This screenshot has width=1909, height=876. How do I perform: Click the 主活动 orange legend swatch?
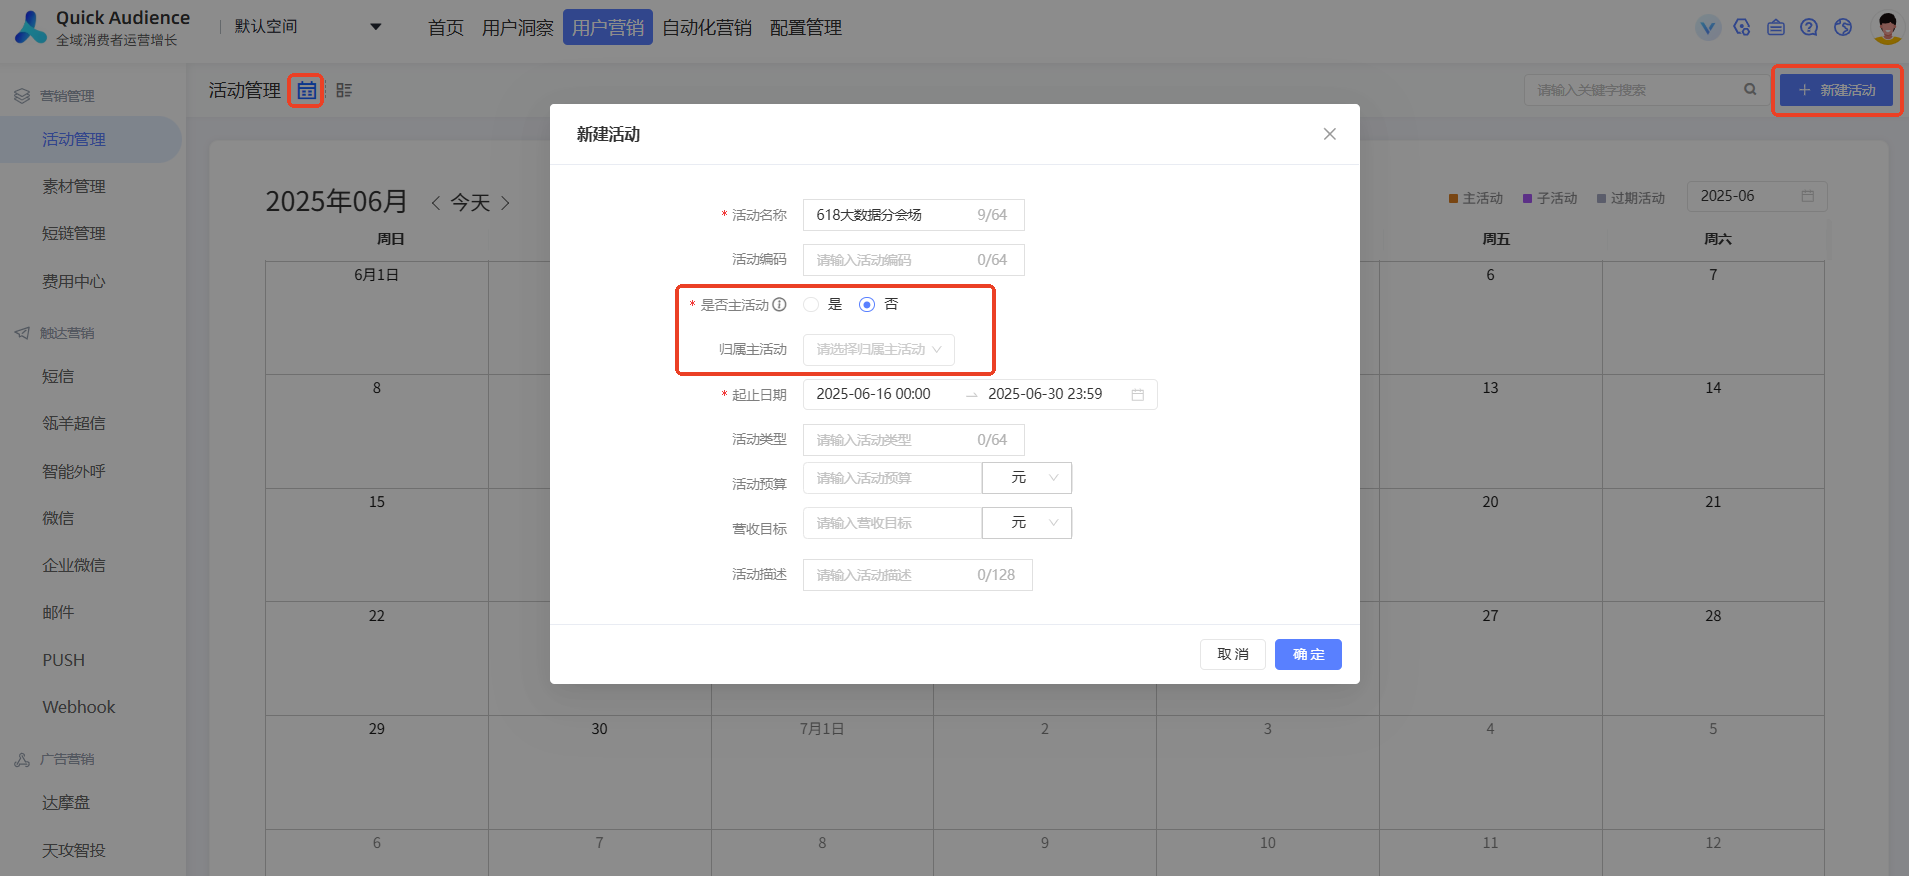[x=1453, y=199]
